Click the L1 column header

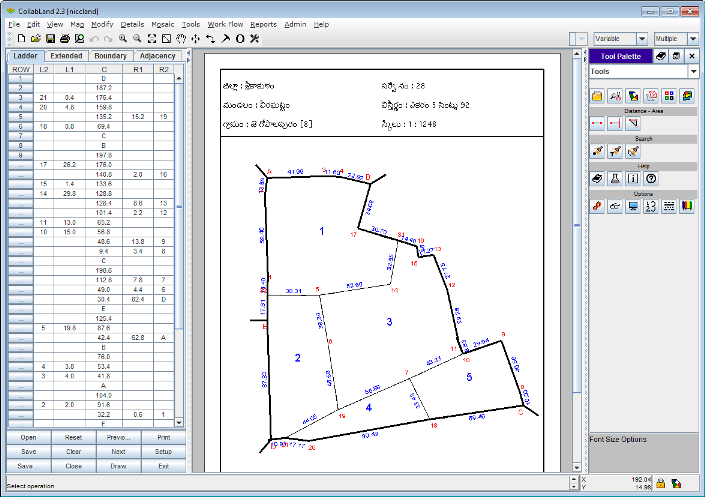69,69
